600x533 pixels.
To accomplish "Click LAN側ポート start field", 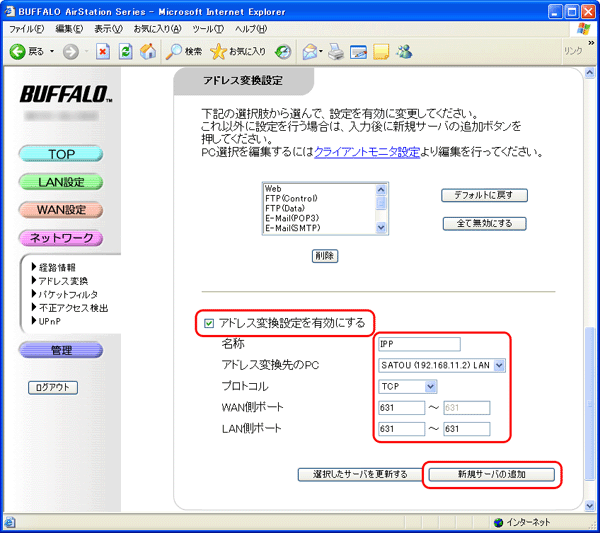I will (401, 429).
